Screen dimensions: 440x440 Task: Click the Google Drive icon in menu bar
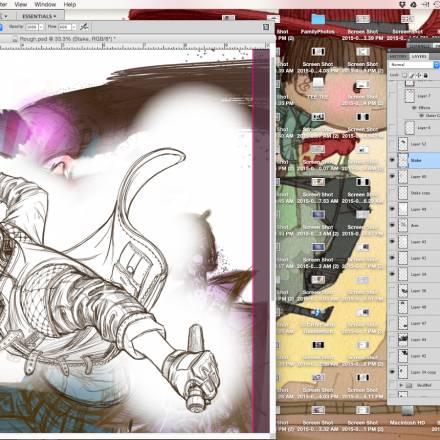(x=413, y=4)
